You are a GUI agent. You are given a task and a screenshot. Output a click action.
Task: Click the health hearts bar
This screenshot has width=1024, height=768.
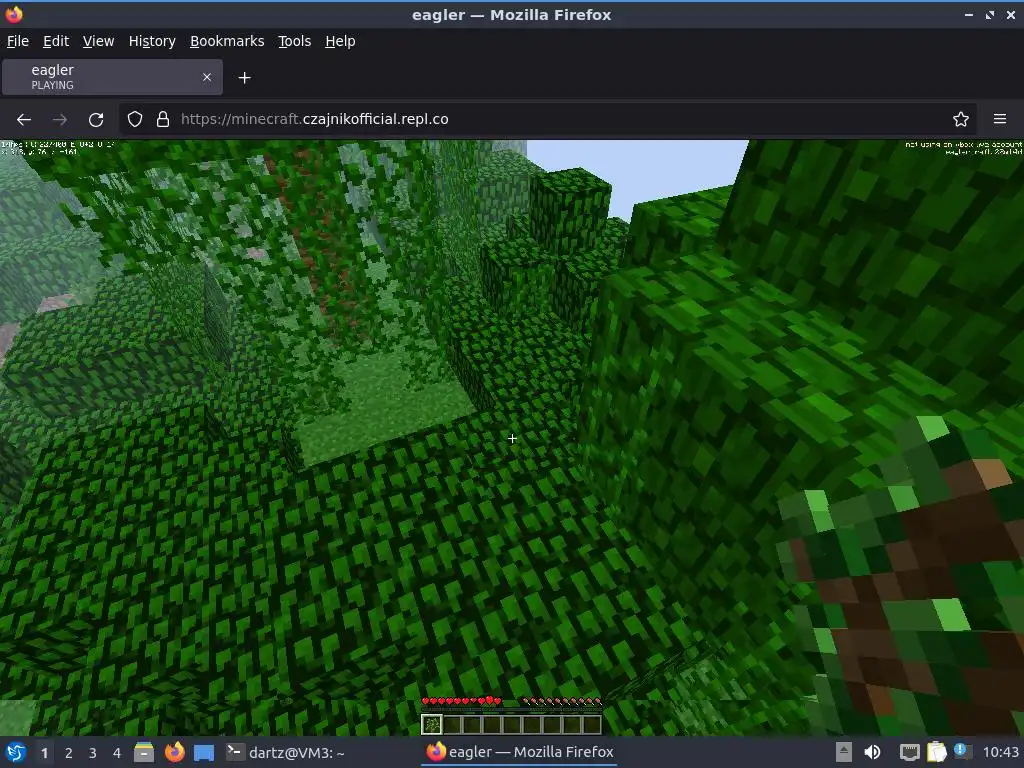[x=462, y=701]
